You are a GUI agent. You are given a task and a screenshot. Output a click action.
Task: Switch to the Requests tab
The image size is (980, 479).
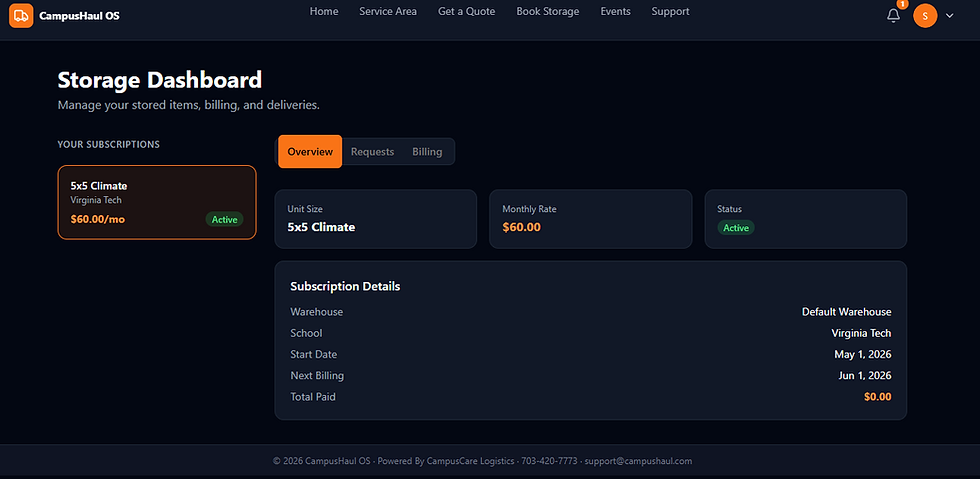(372, 151)
